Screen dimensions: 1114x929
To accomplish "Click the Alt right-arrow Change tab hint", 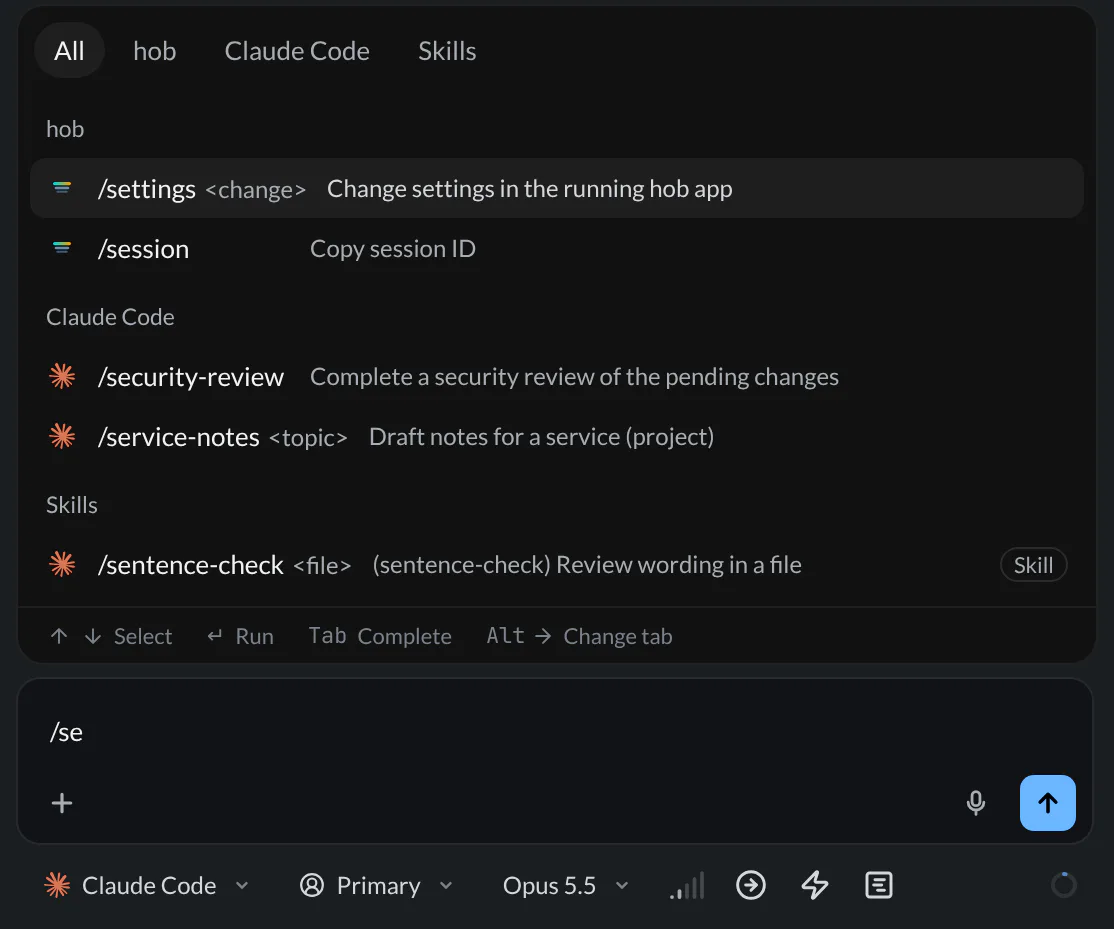I will click(579, 636).
